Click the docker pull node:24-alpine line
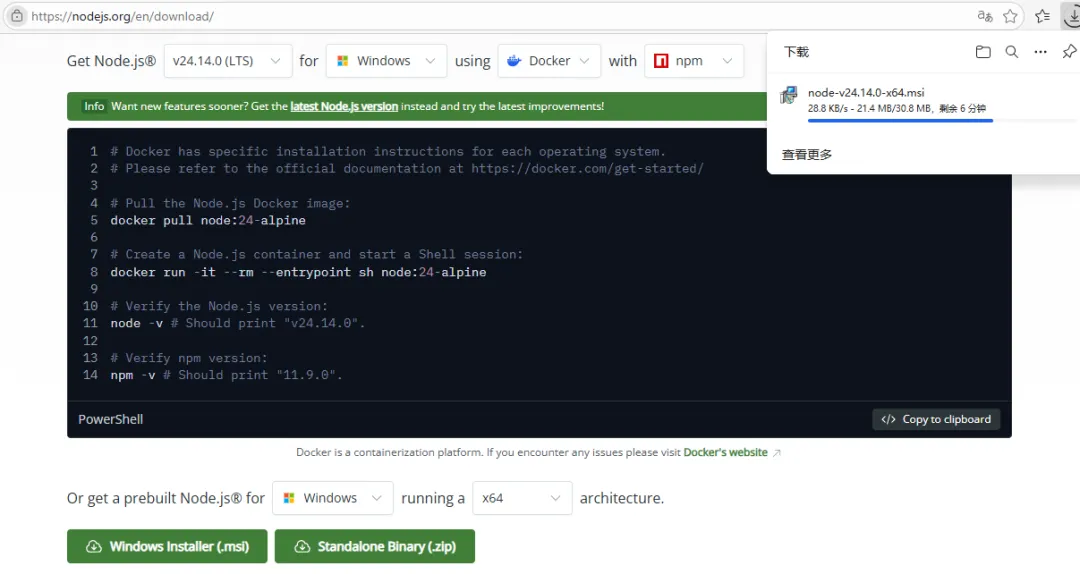 click(x=208, y=221)
